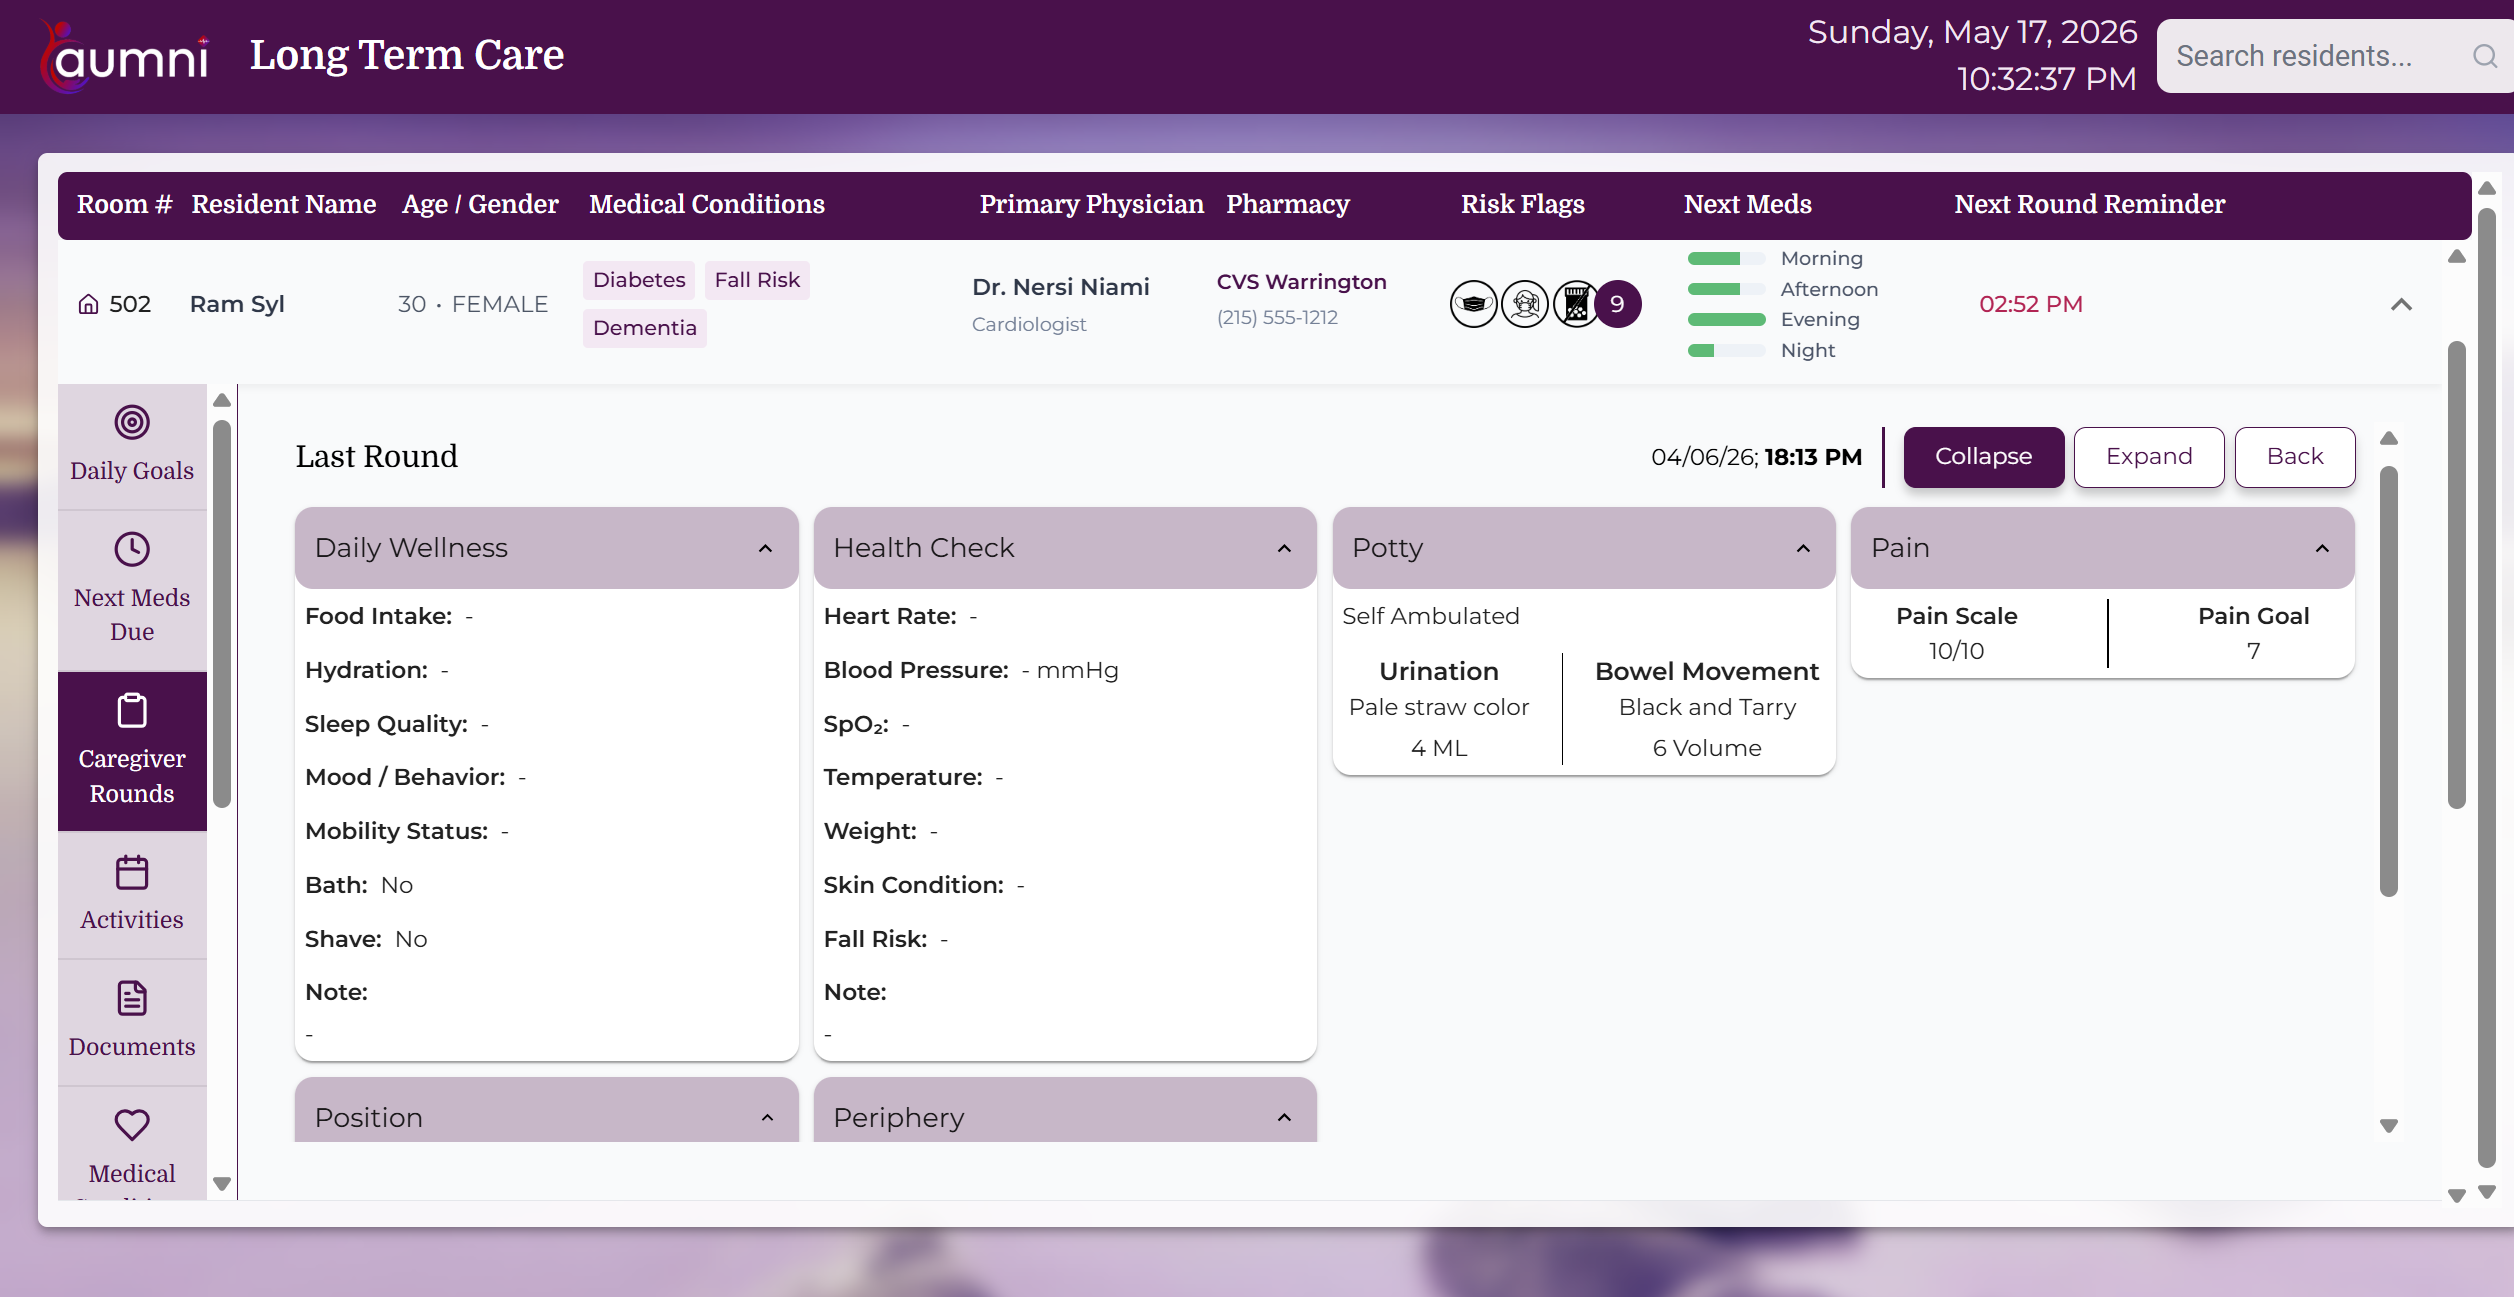2514x1297 pixels.
Task: Open the Daily Goals tab
Action: [132, 446]
